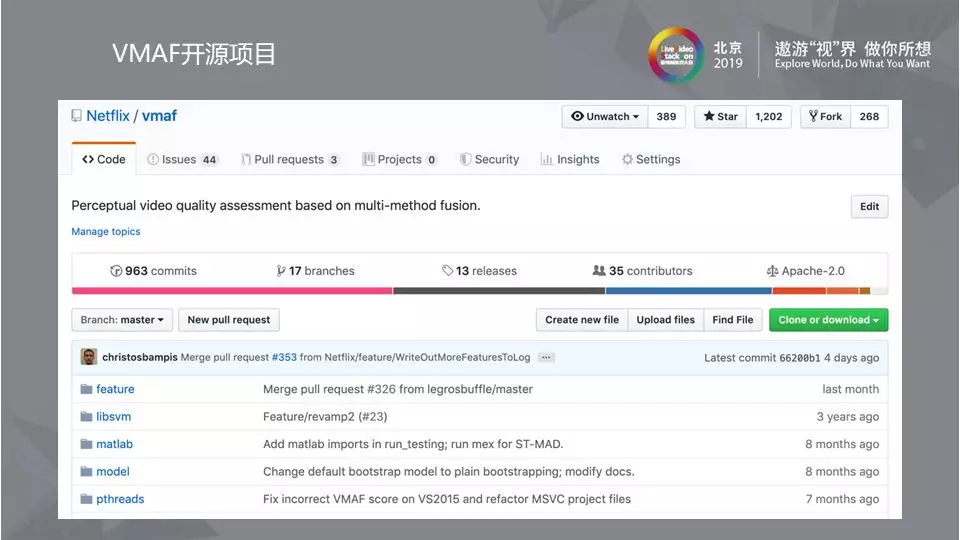The width and height of the screenshot is (960, 540).
Task: Click the commits clock icon
Action: click(x=116, y=271)
